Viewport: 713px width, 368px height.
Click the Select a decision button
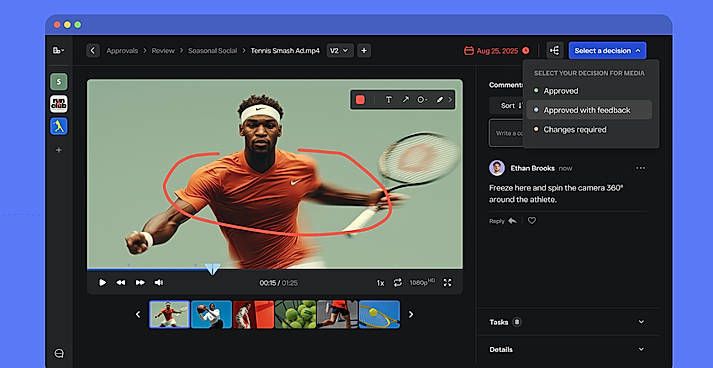(607, 50)
